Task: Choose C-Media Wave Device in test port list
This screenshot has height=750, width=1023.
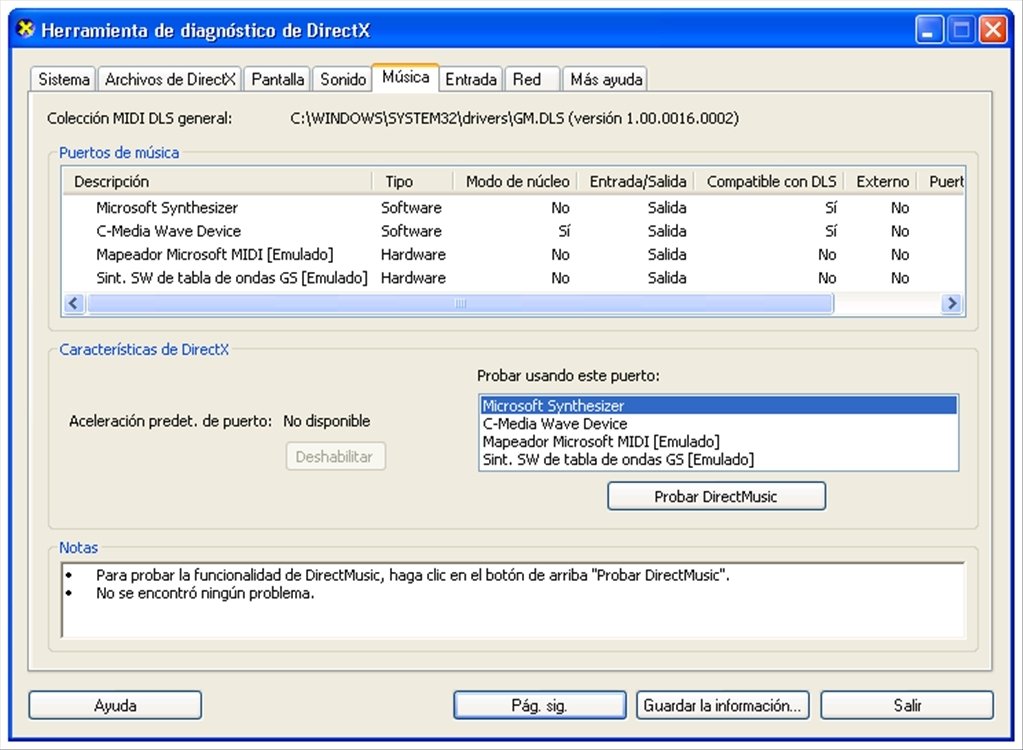Action: pyautogui.click(x=718, y=423)
